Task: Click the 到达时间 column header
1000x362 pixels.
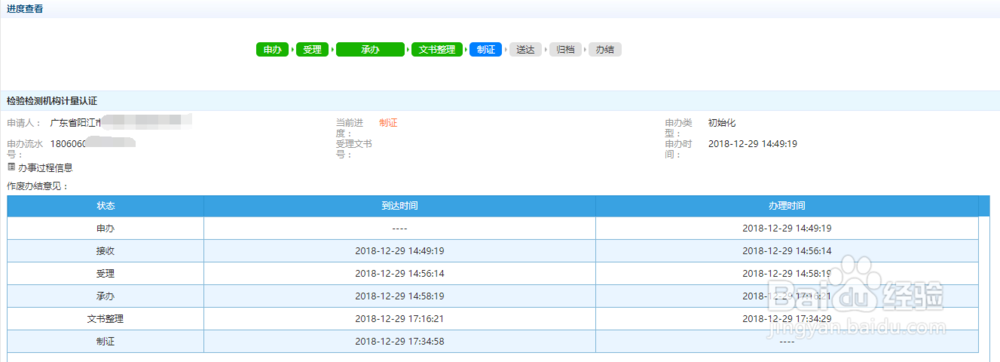Action: [x=400, y=206]
